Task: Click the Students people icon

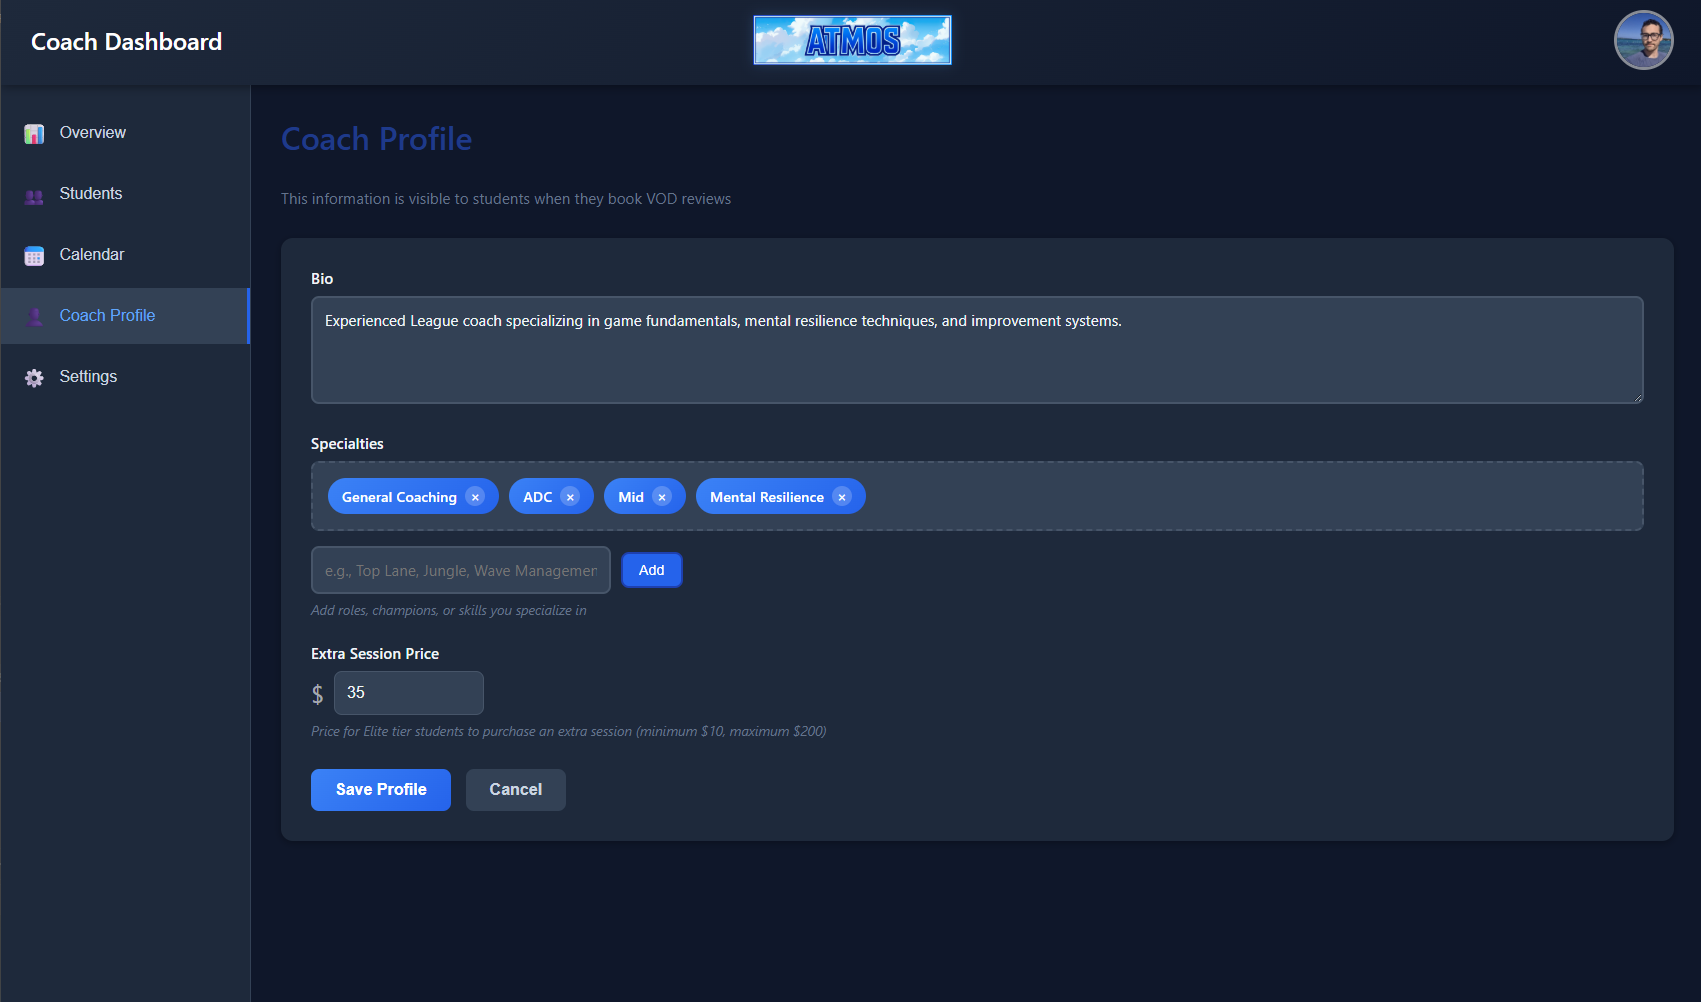Action: (x=34, y=196)
